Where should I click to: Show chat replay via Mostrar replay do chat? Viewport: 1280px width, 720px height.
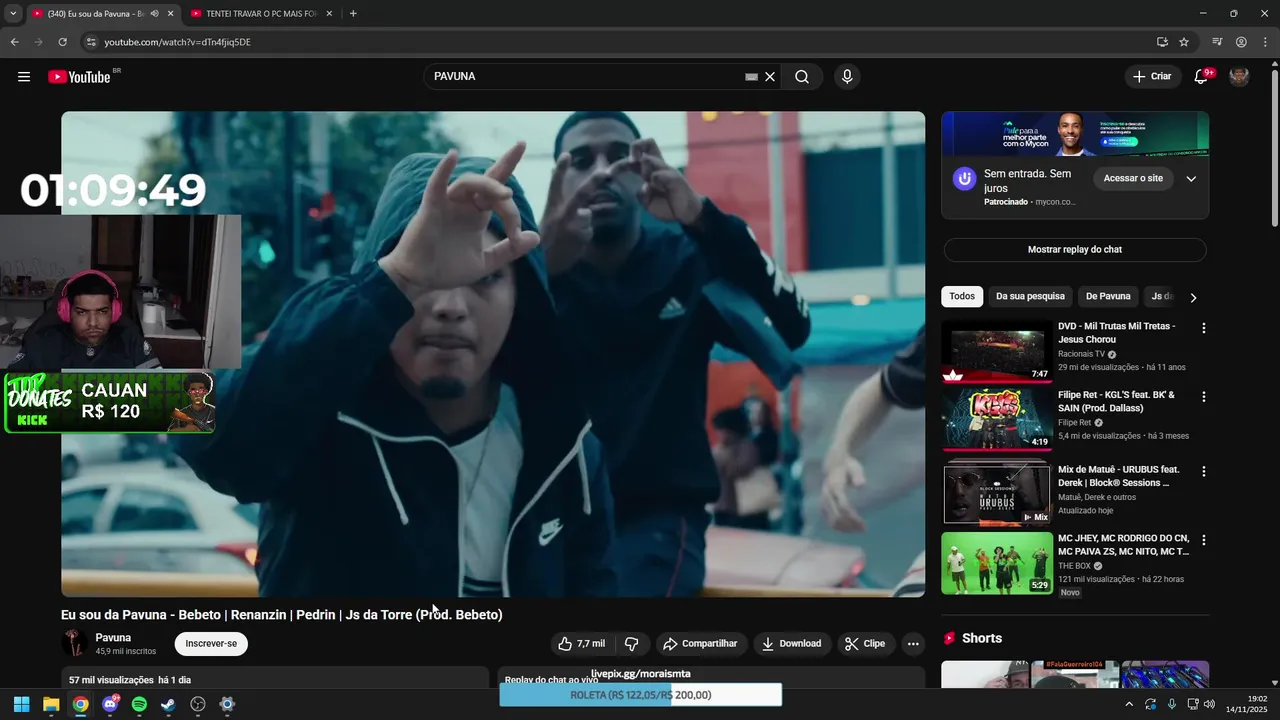coord(1075,250)
